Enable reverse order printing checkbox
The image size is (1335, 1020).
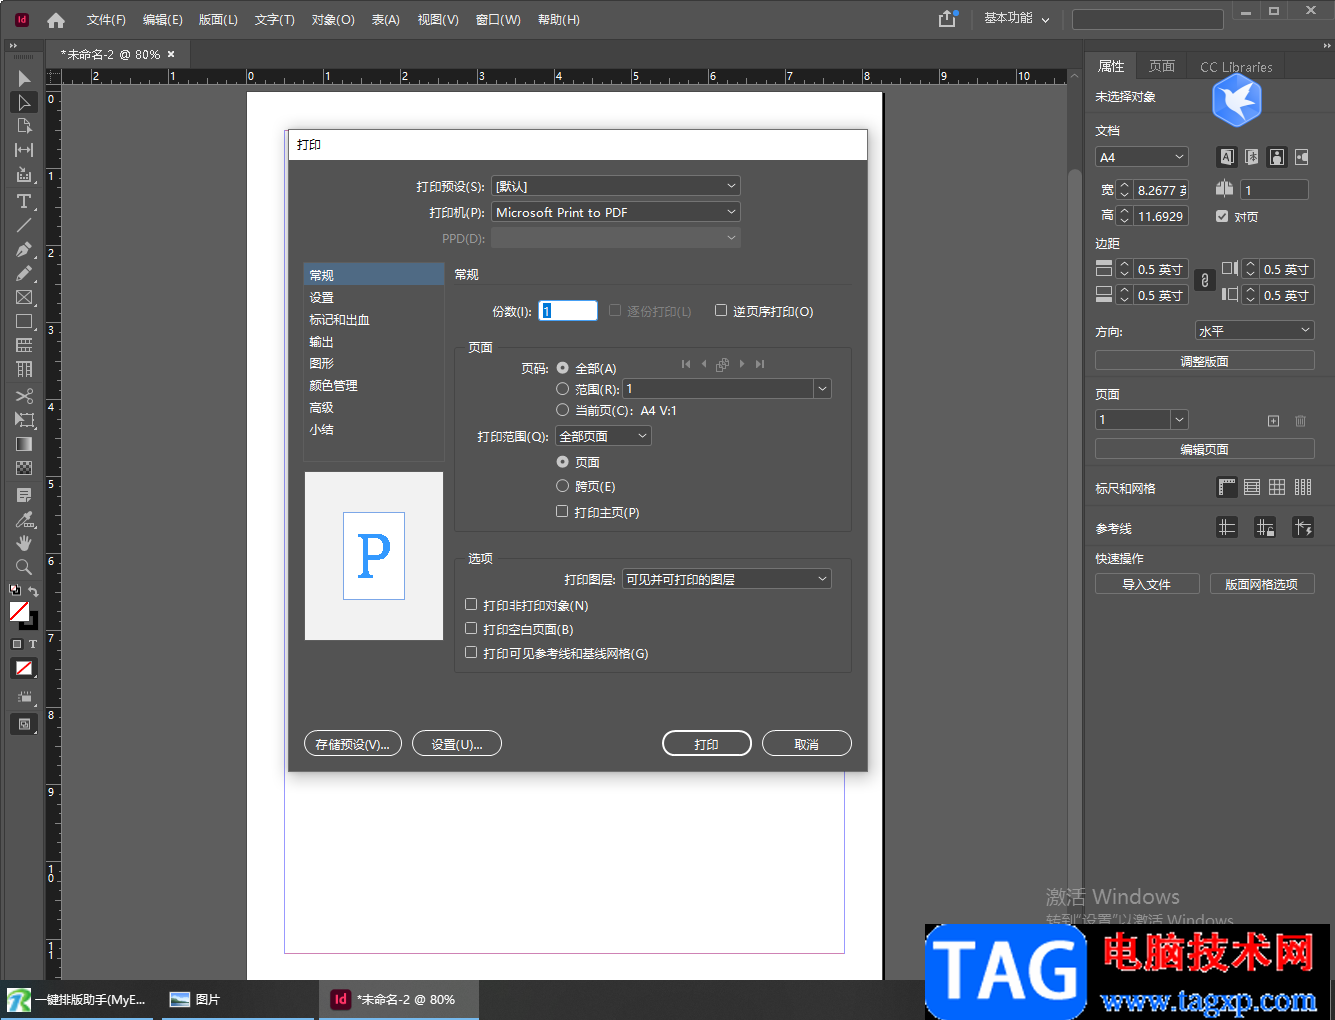(x=721, y=310)
